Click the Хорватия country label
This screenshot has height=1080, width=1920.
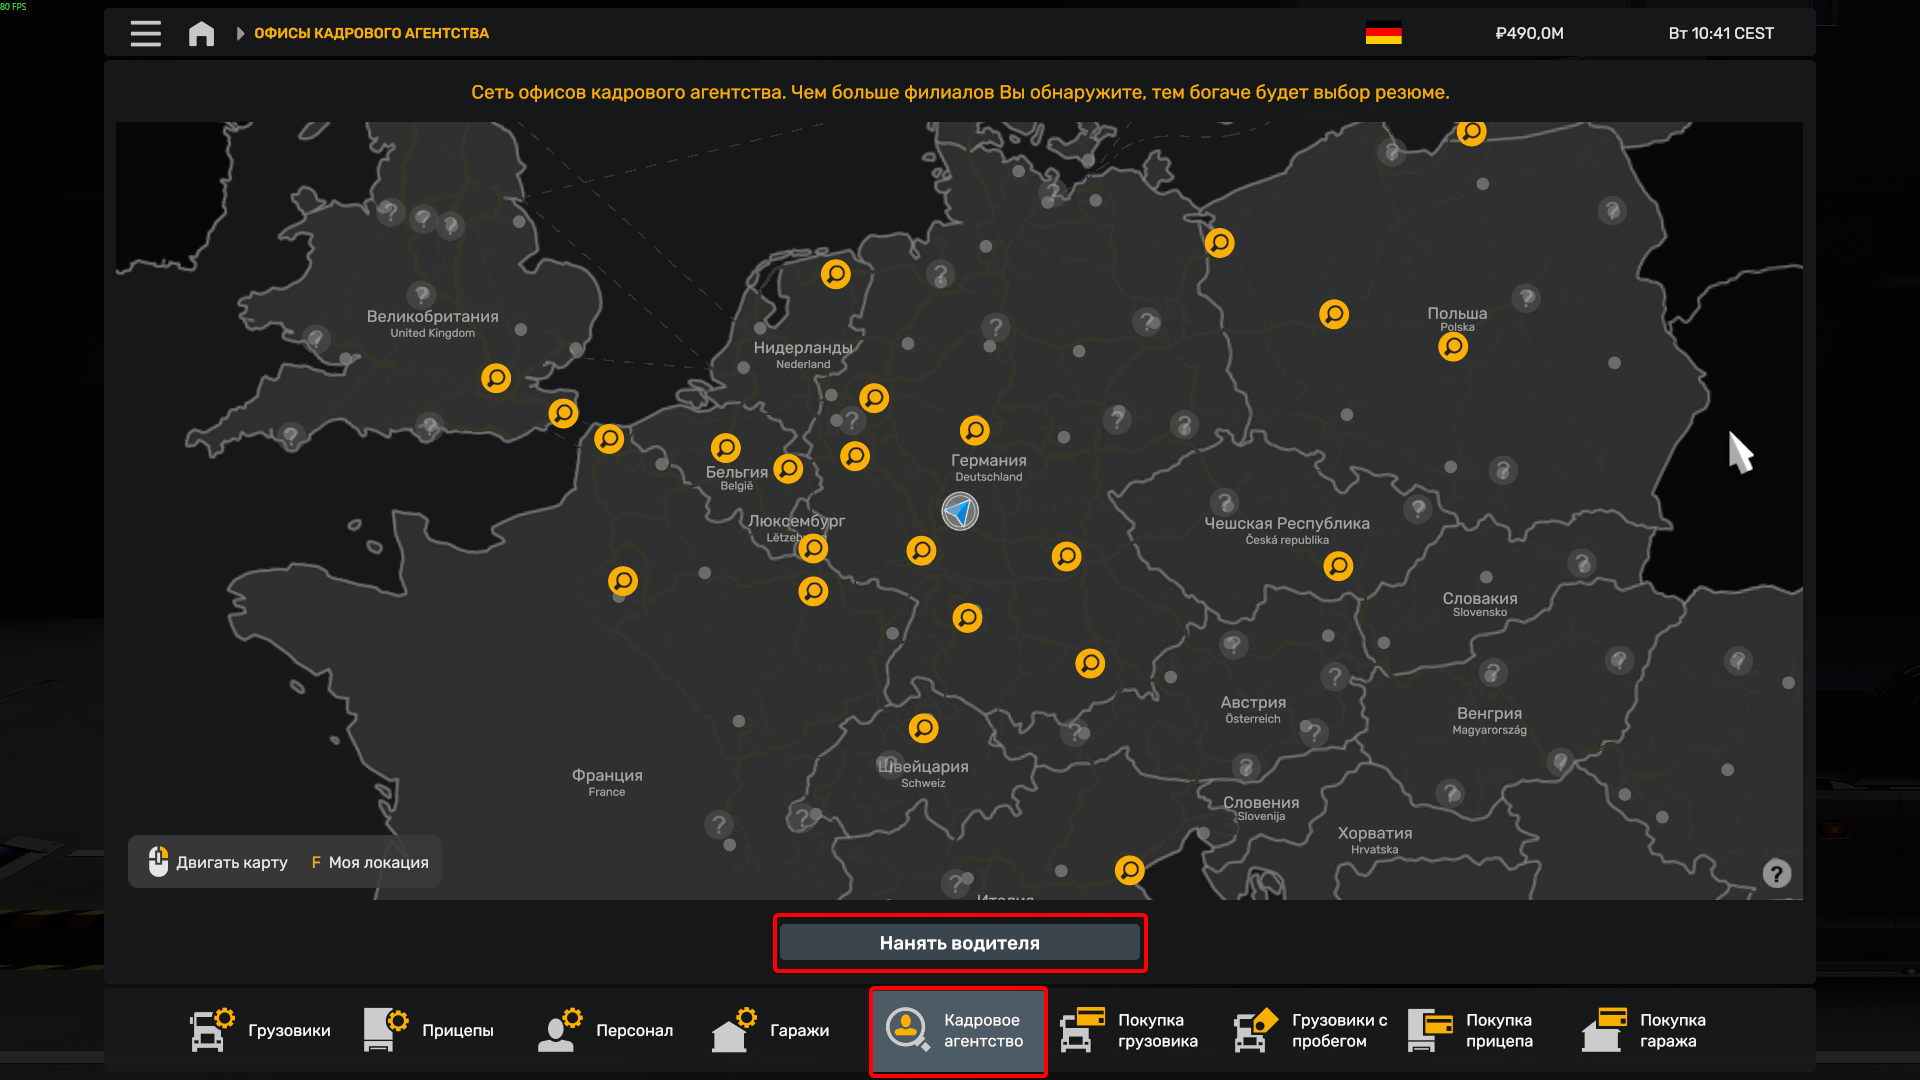[1375, 834]
